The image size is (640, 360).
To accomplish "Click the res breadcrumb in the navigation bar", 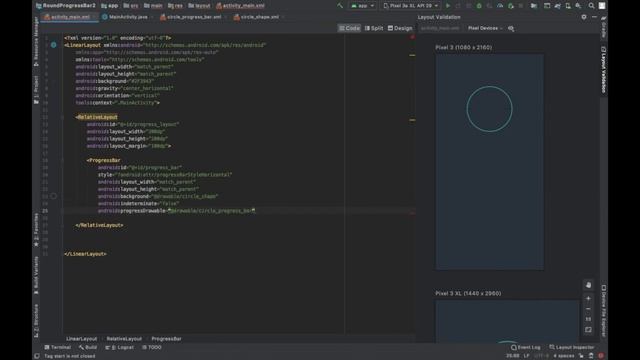I will [x=176, y=6].
